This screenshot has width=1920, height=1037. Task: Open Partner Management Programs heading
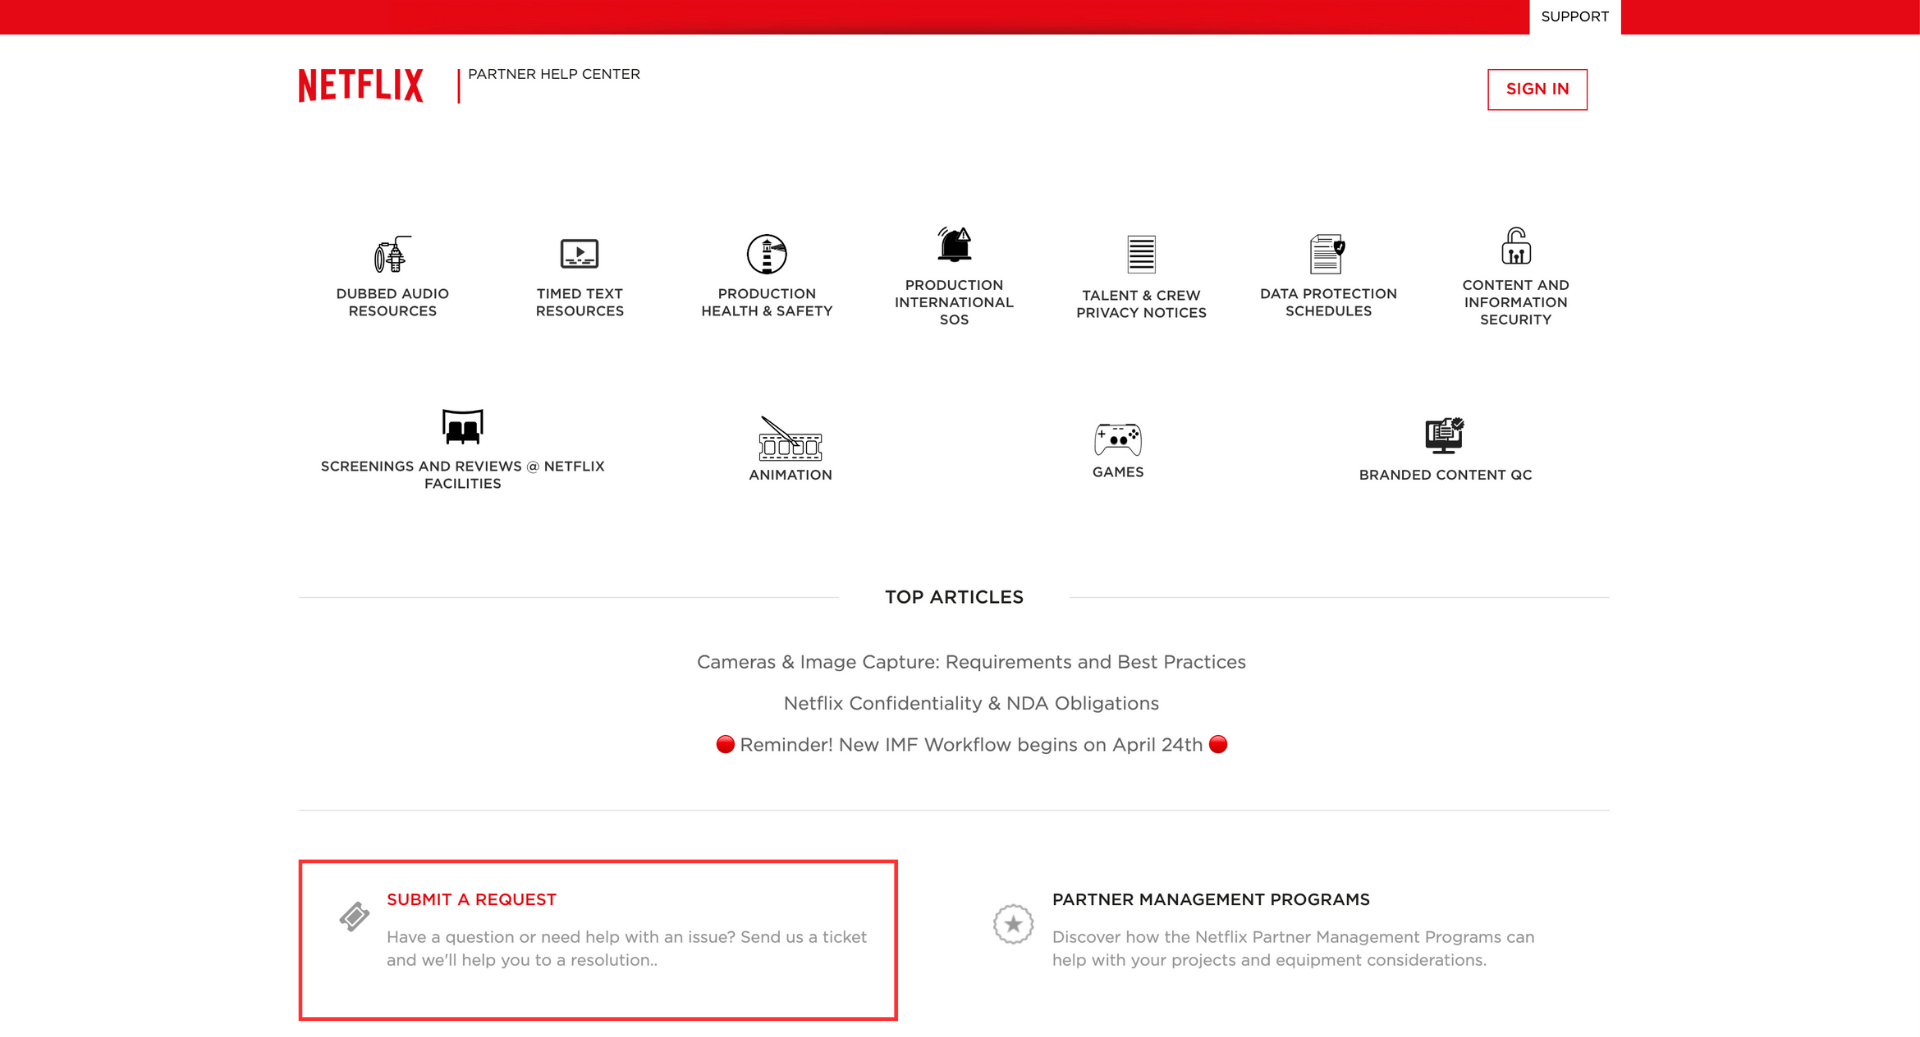[x=1210, y=900]
